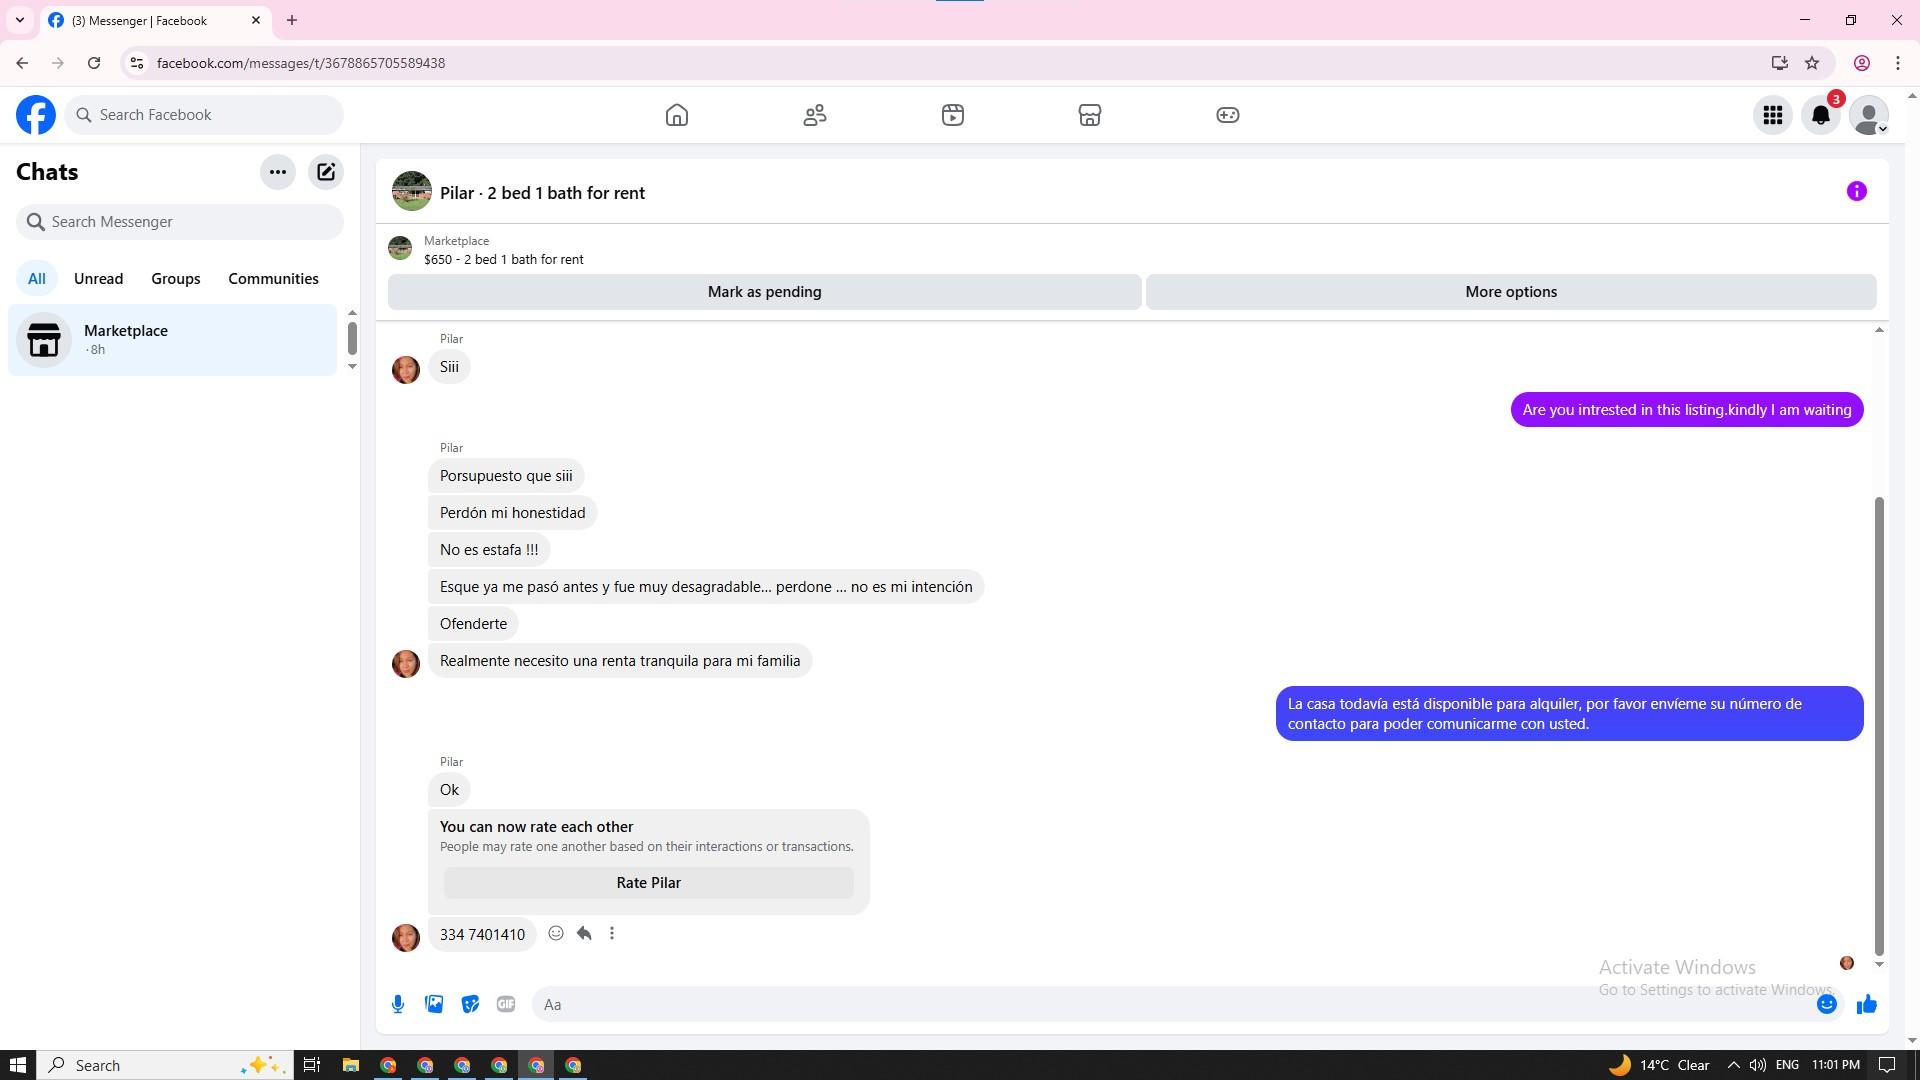The image size is (1920, 1080).
Task: Switch to the Unread chats tab
Action: [98, 278]
